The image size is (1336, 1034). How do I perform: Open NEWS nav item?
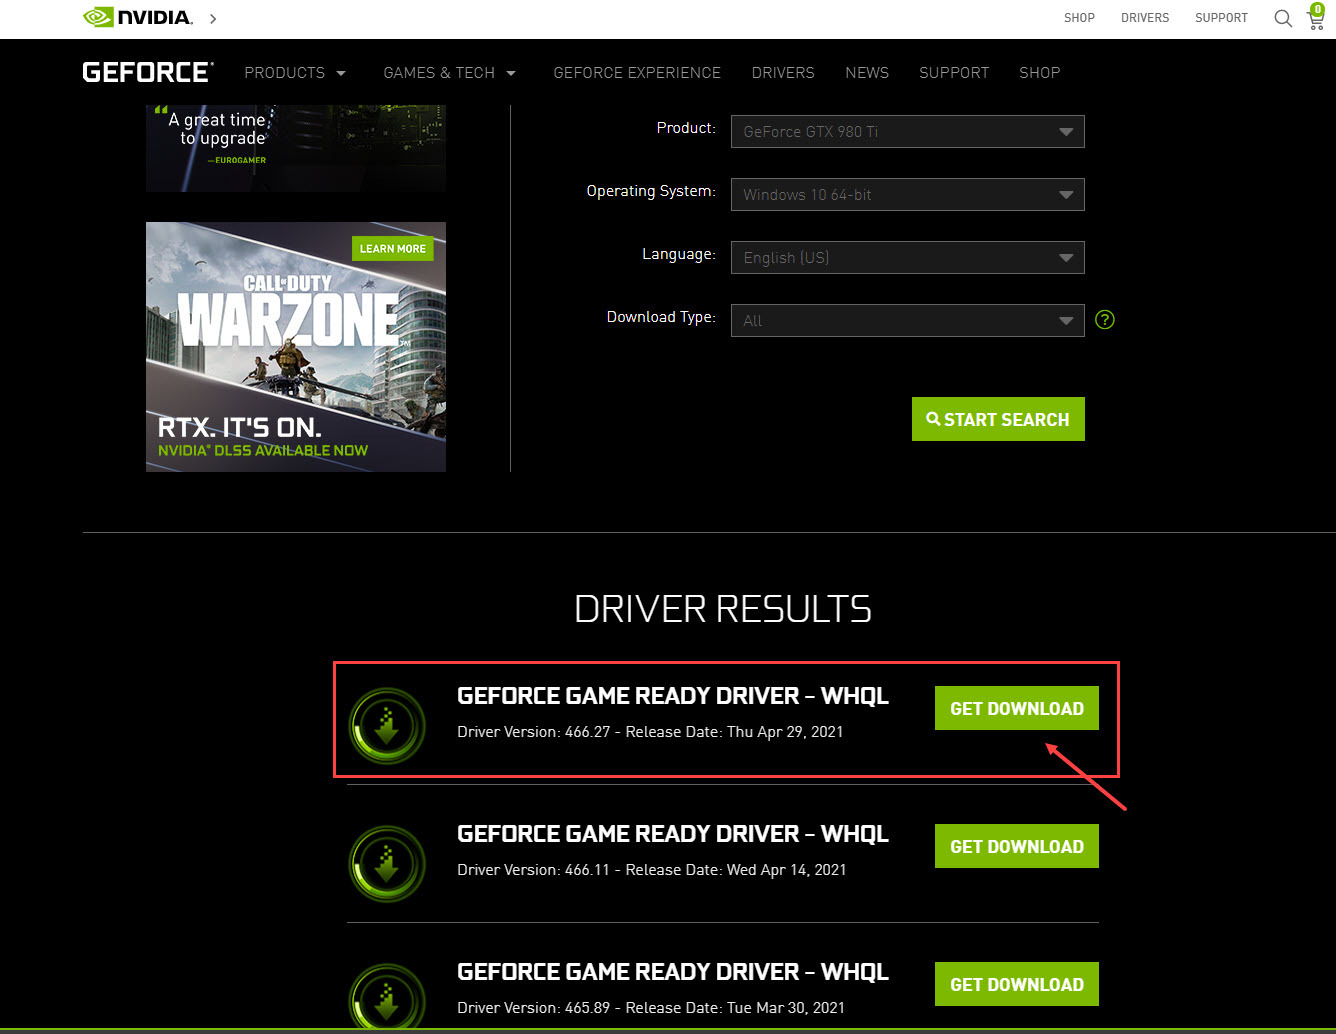coord(867,73)
